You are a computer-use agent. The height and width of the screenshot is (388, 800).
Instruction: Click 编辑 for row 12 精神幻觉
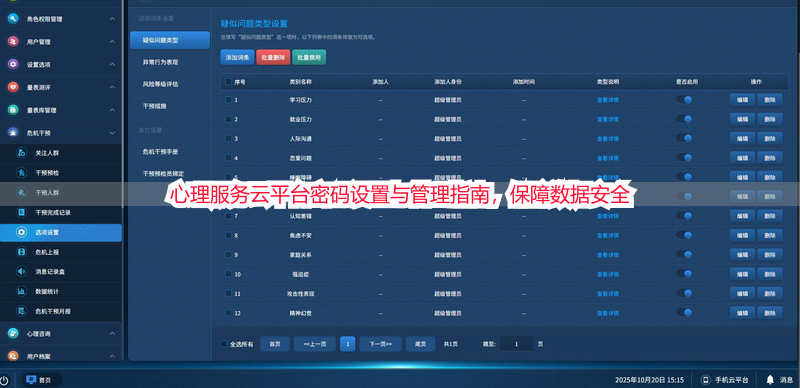point(742,313)
